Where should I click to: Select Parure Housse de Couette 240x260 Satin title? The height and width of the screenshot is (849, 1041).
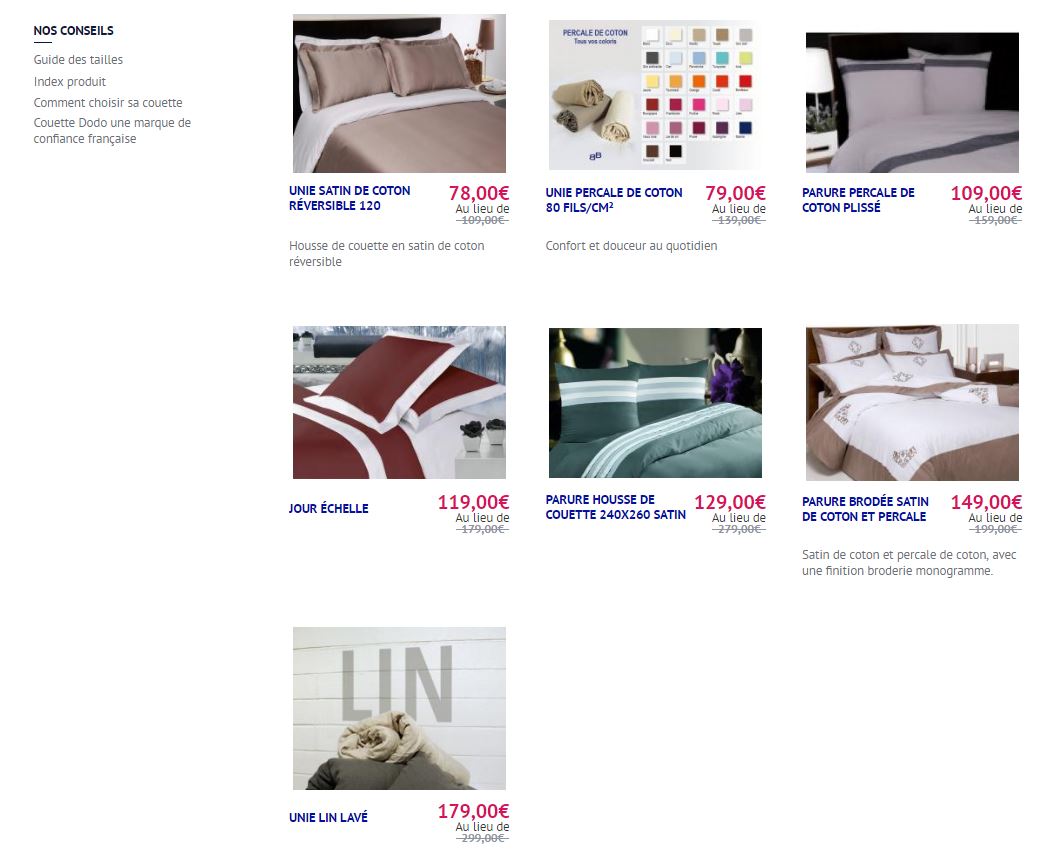click(615, 507)
